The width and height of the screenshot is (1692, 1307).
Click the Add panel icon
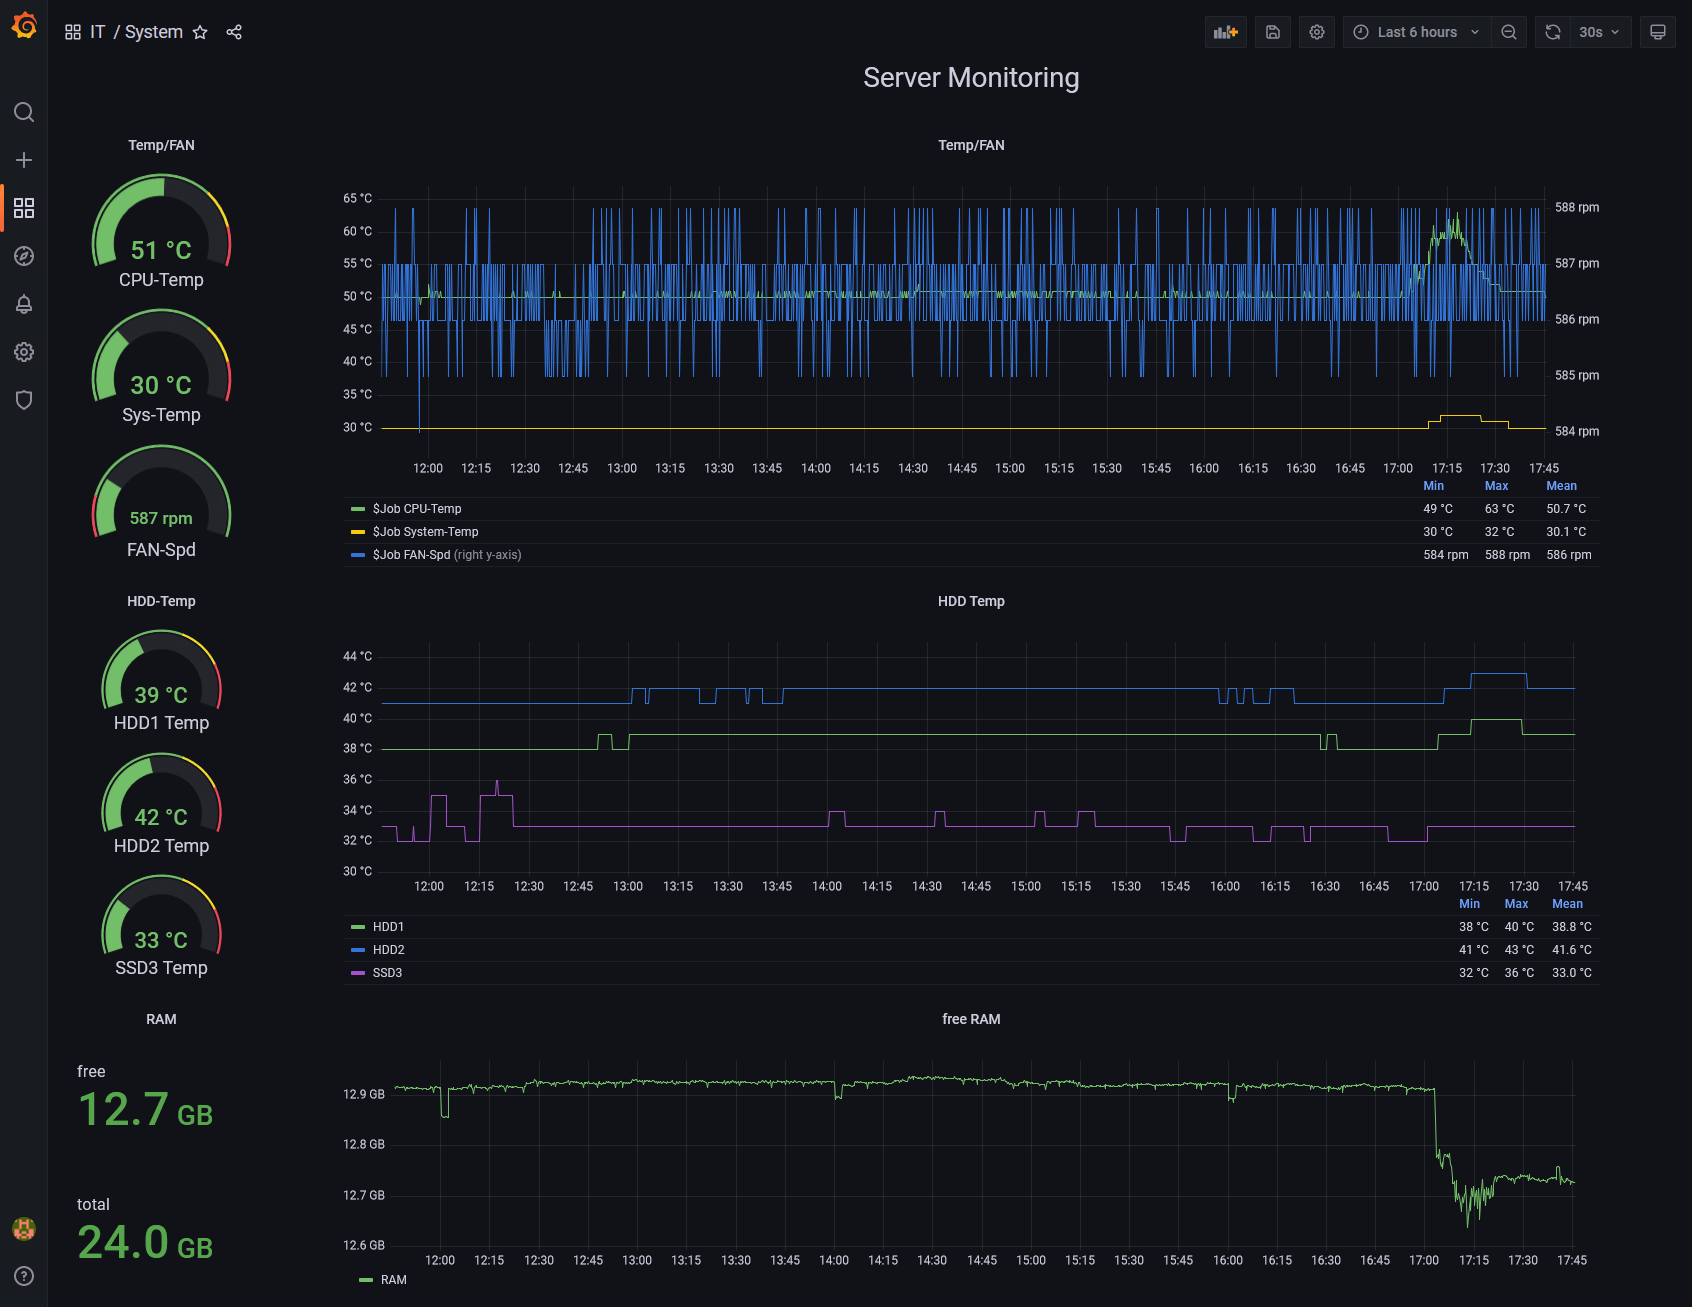(1226, 32)
